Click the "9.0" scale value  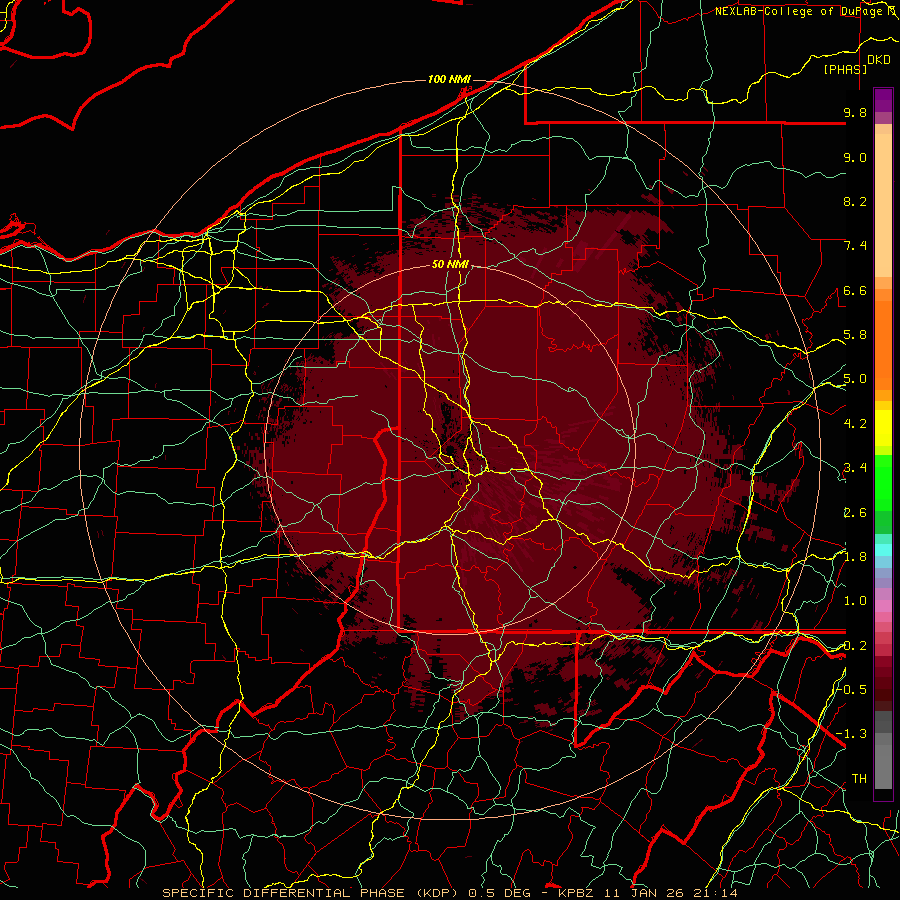(x=855, y=157)
